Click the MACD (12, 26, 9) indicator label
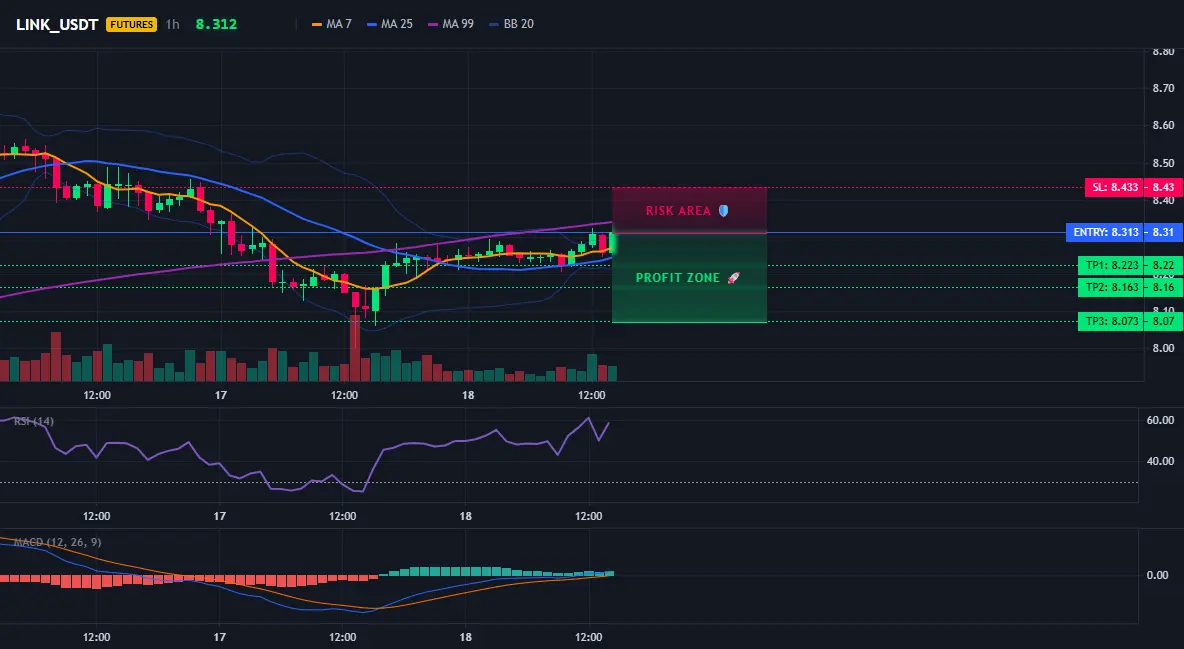The image size is (1184, 649). pos(57,542)
